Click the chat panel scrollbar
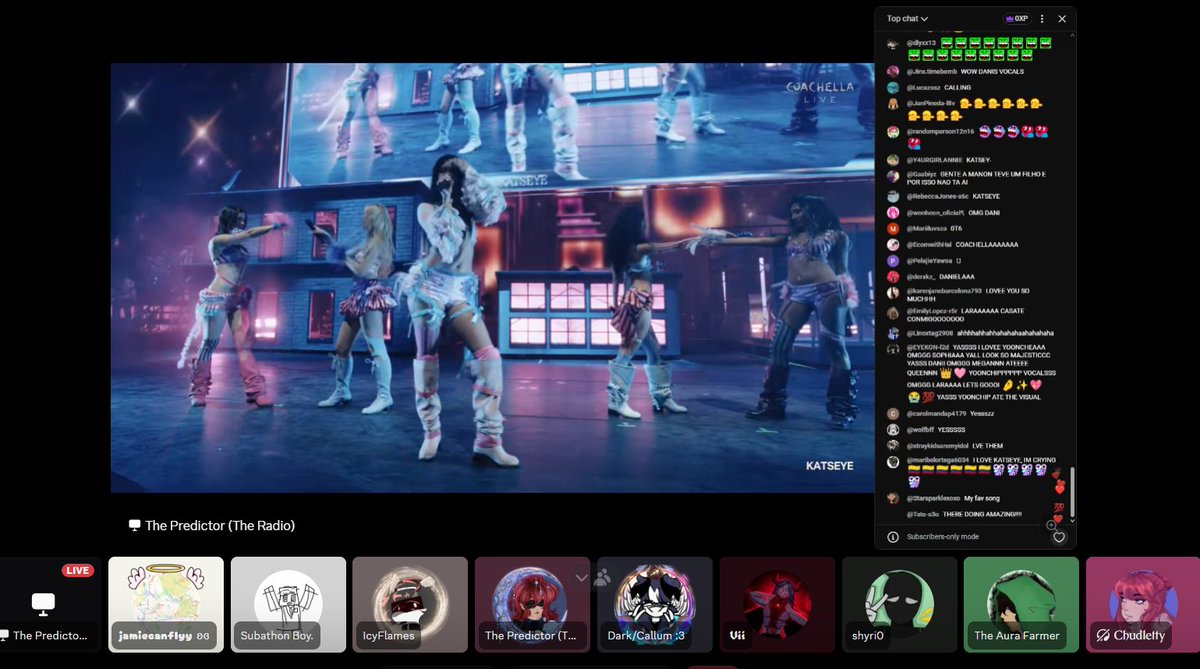The image size is (1200, 669). click(x=1071, y=490)
